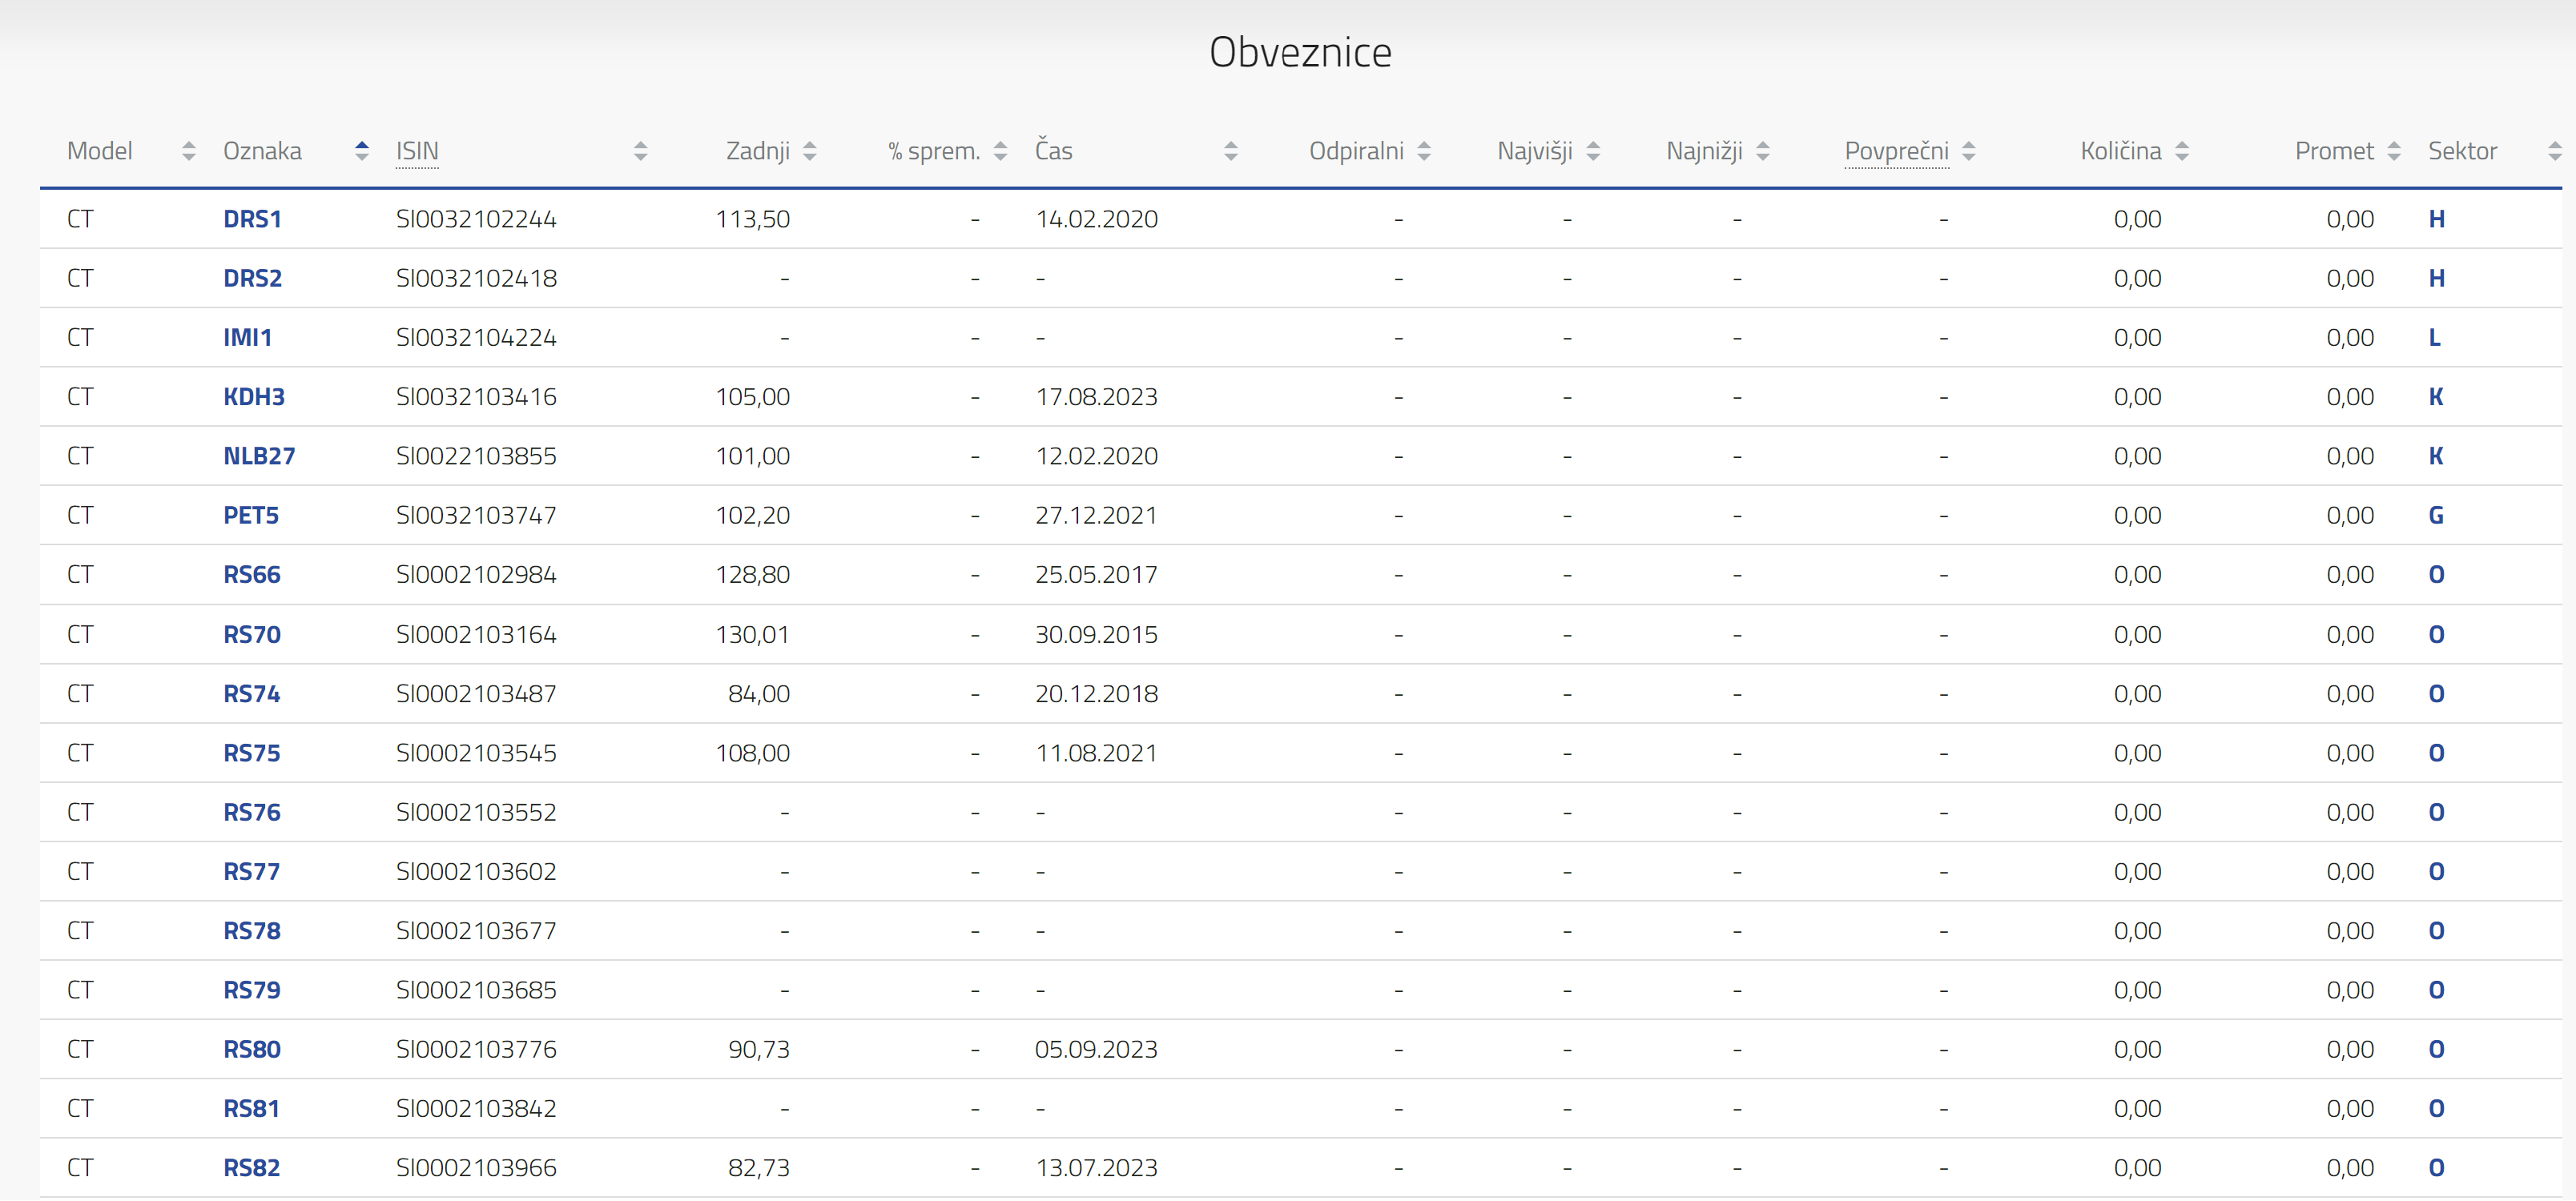Sort by ISIN using its arrow icon
2576x1201 pixels.
click(641, 151)
